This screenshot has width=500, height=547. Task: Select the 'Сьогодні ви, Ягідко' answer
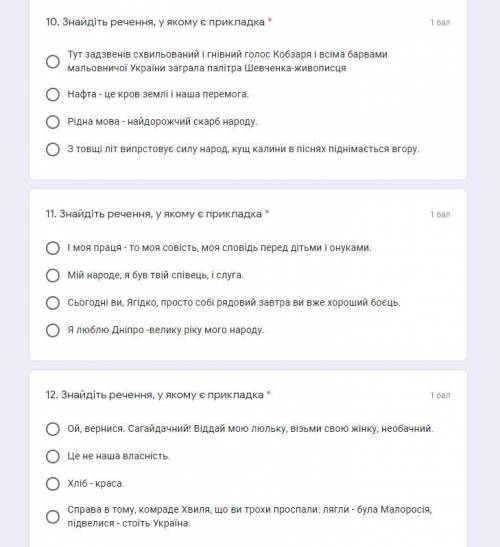[x=53, y=303]
